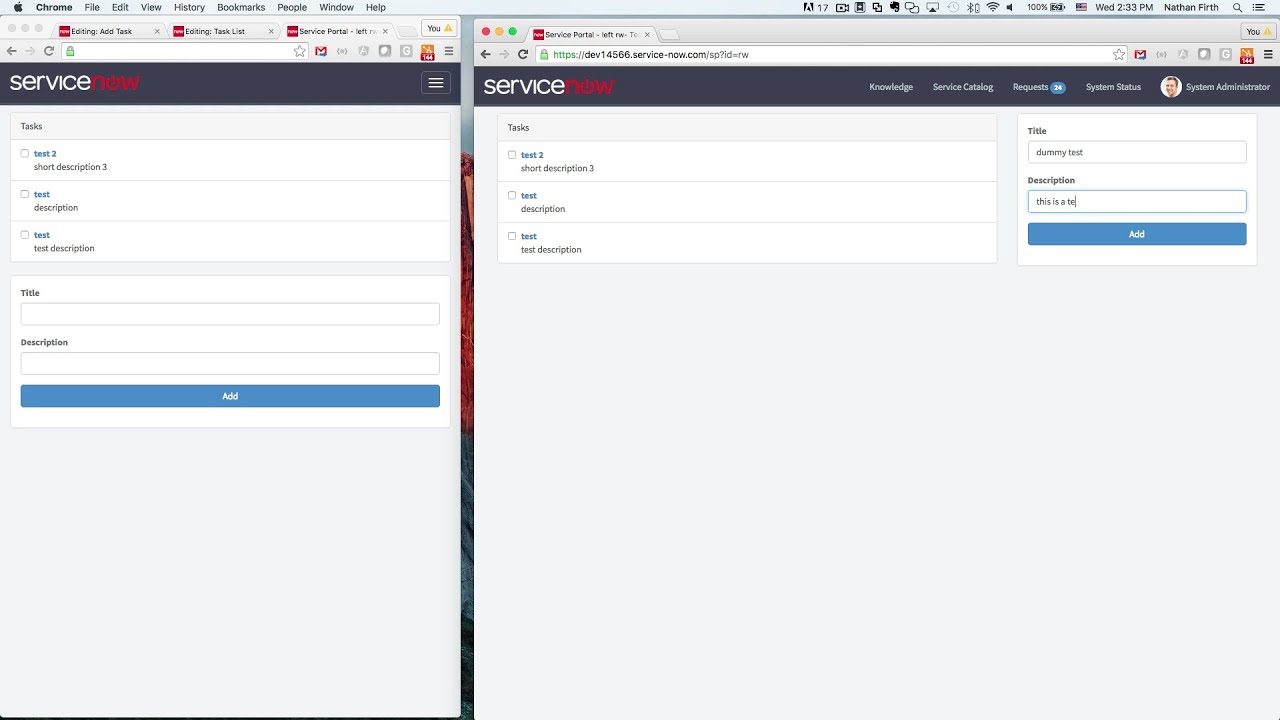Click the HubSpot 144 extension in the left window
This screenshot has height=720, width=1280.
[x=428, y=52]
